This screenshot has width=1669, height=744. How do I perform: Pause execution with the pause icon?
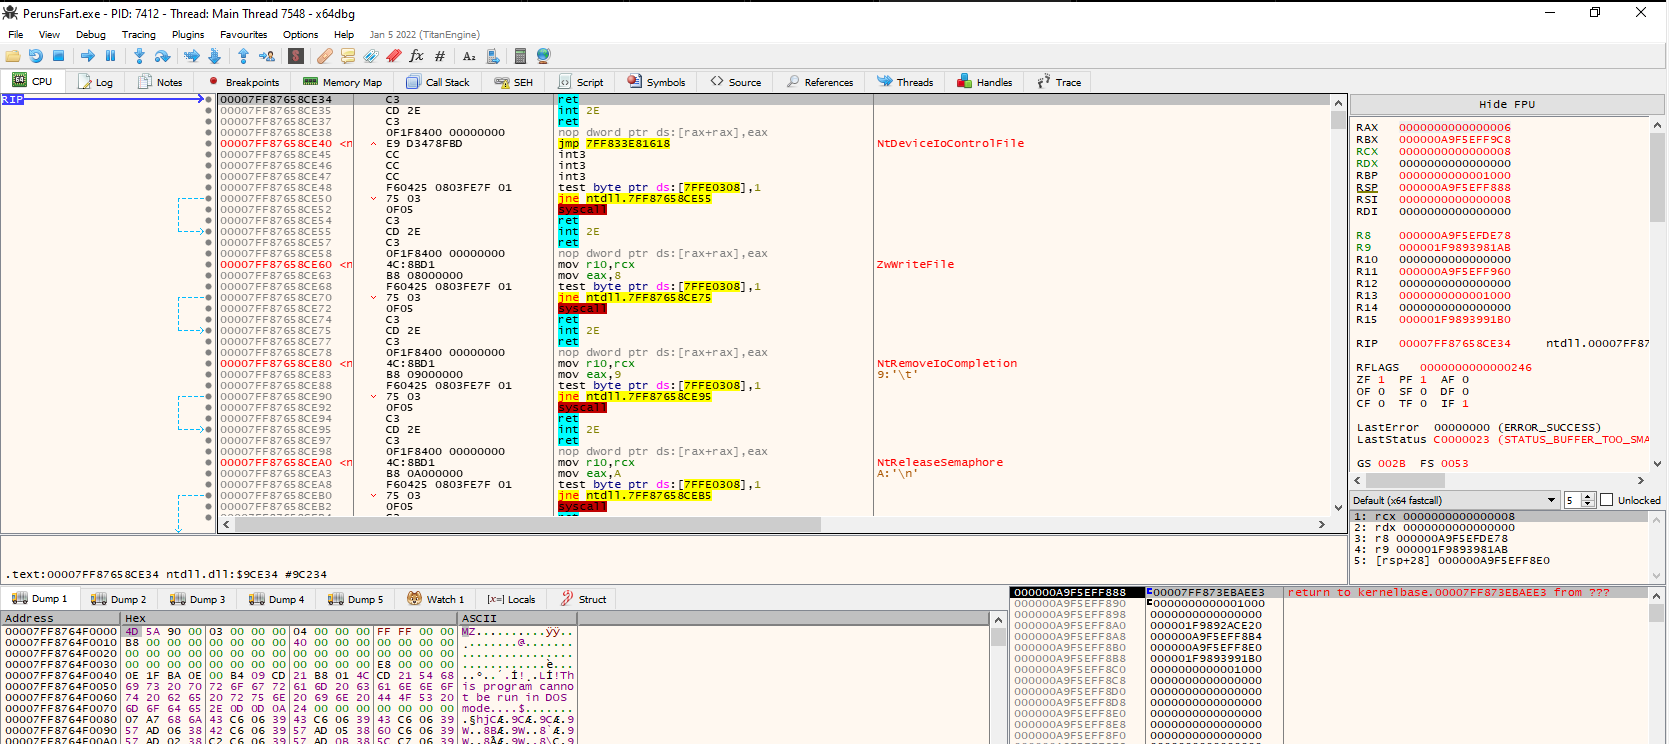point(111,56)
